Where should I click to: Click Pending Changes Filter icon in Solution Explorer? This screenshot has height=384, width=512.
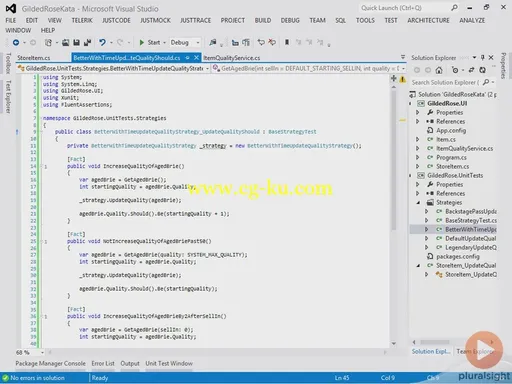pyautogui.click(x=455, y=70)
